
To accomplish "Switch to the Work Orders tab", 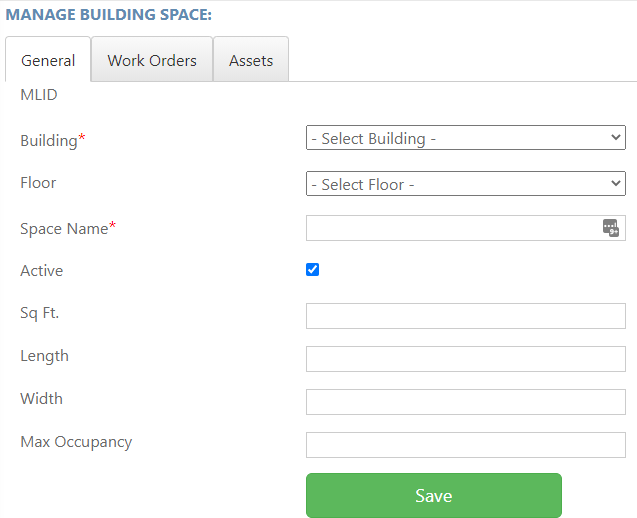I will click(152, 59).
